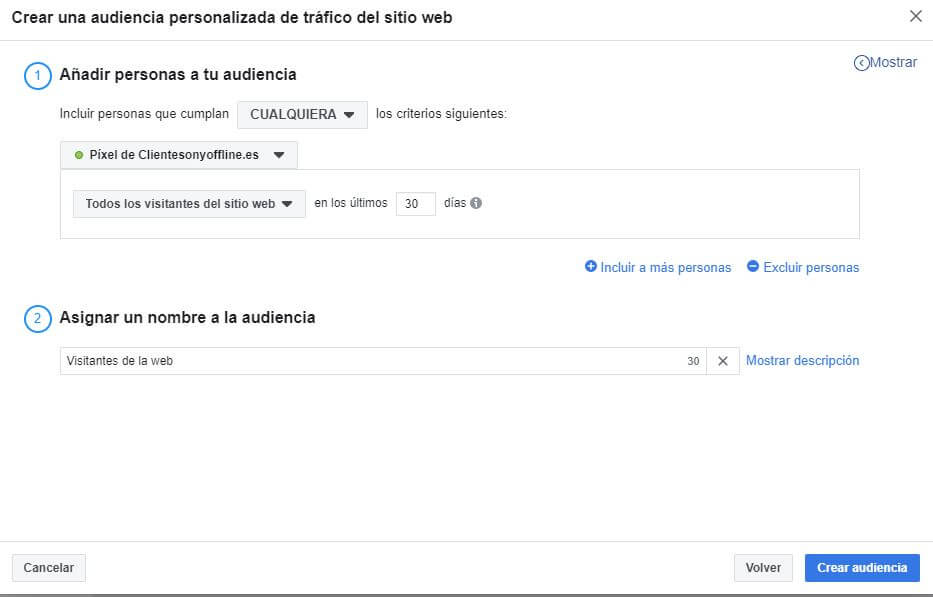Screen dimensions: 933x597
Task: Expand the Píxel de Clientesonyoffline.es dropdown
Action: tap(179, 156)
